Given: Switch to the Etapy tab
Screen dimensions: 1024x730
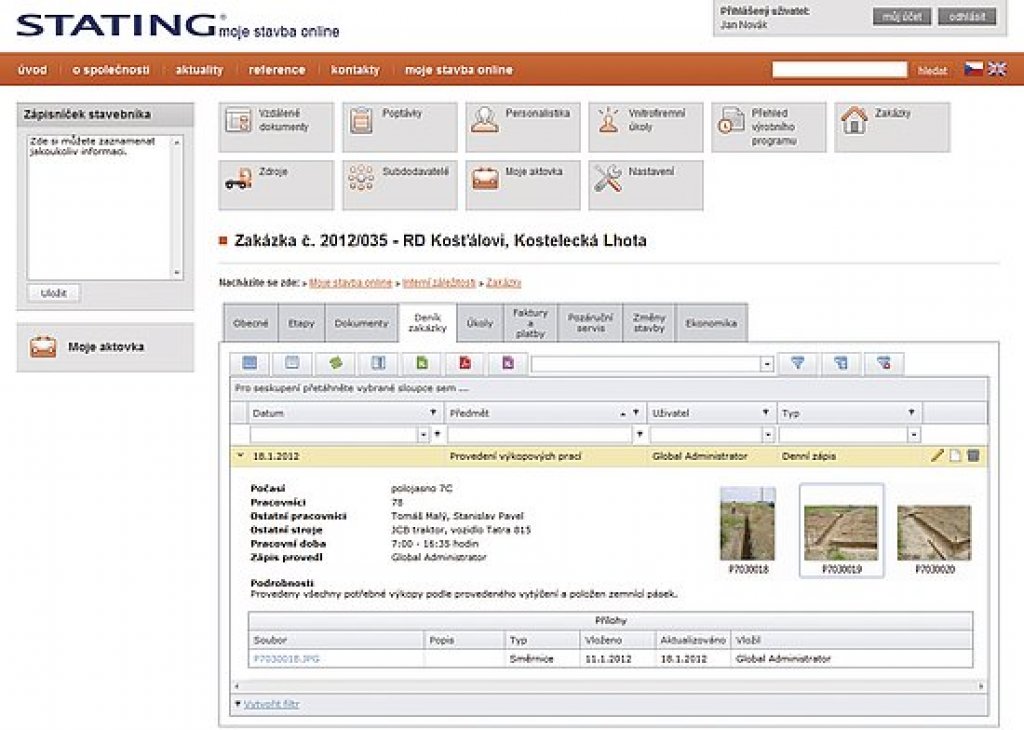Looking at the screenshot, I should point(301,324).
